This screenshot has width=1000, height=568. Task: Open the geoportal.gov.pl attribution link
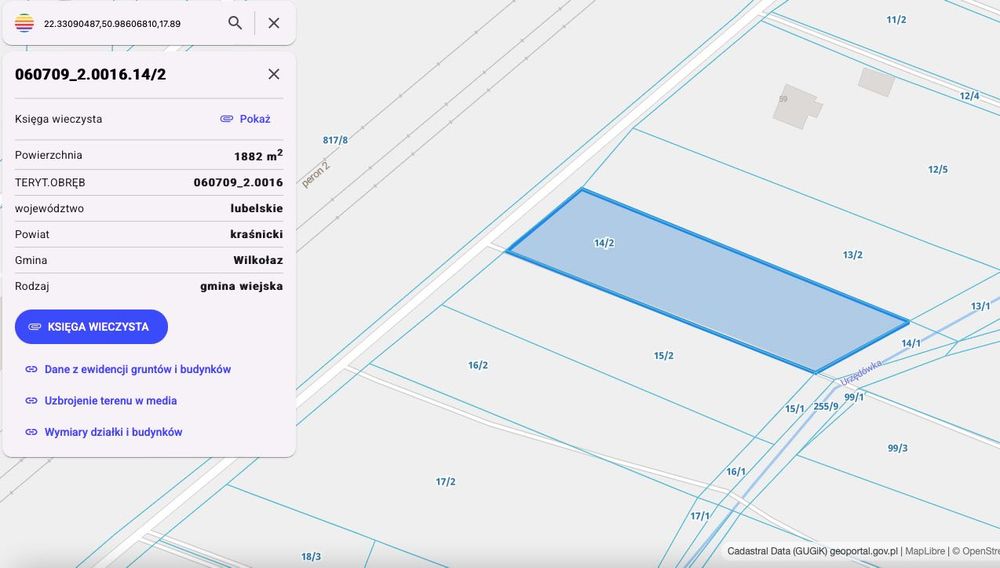864,551
